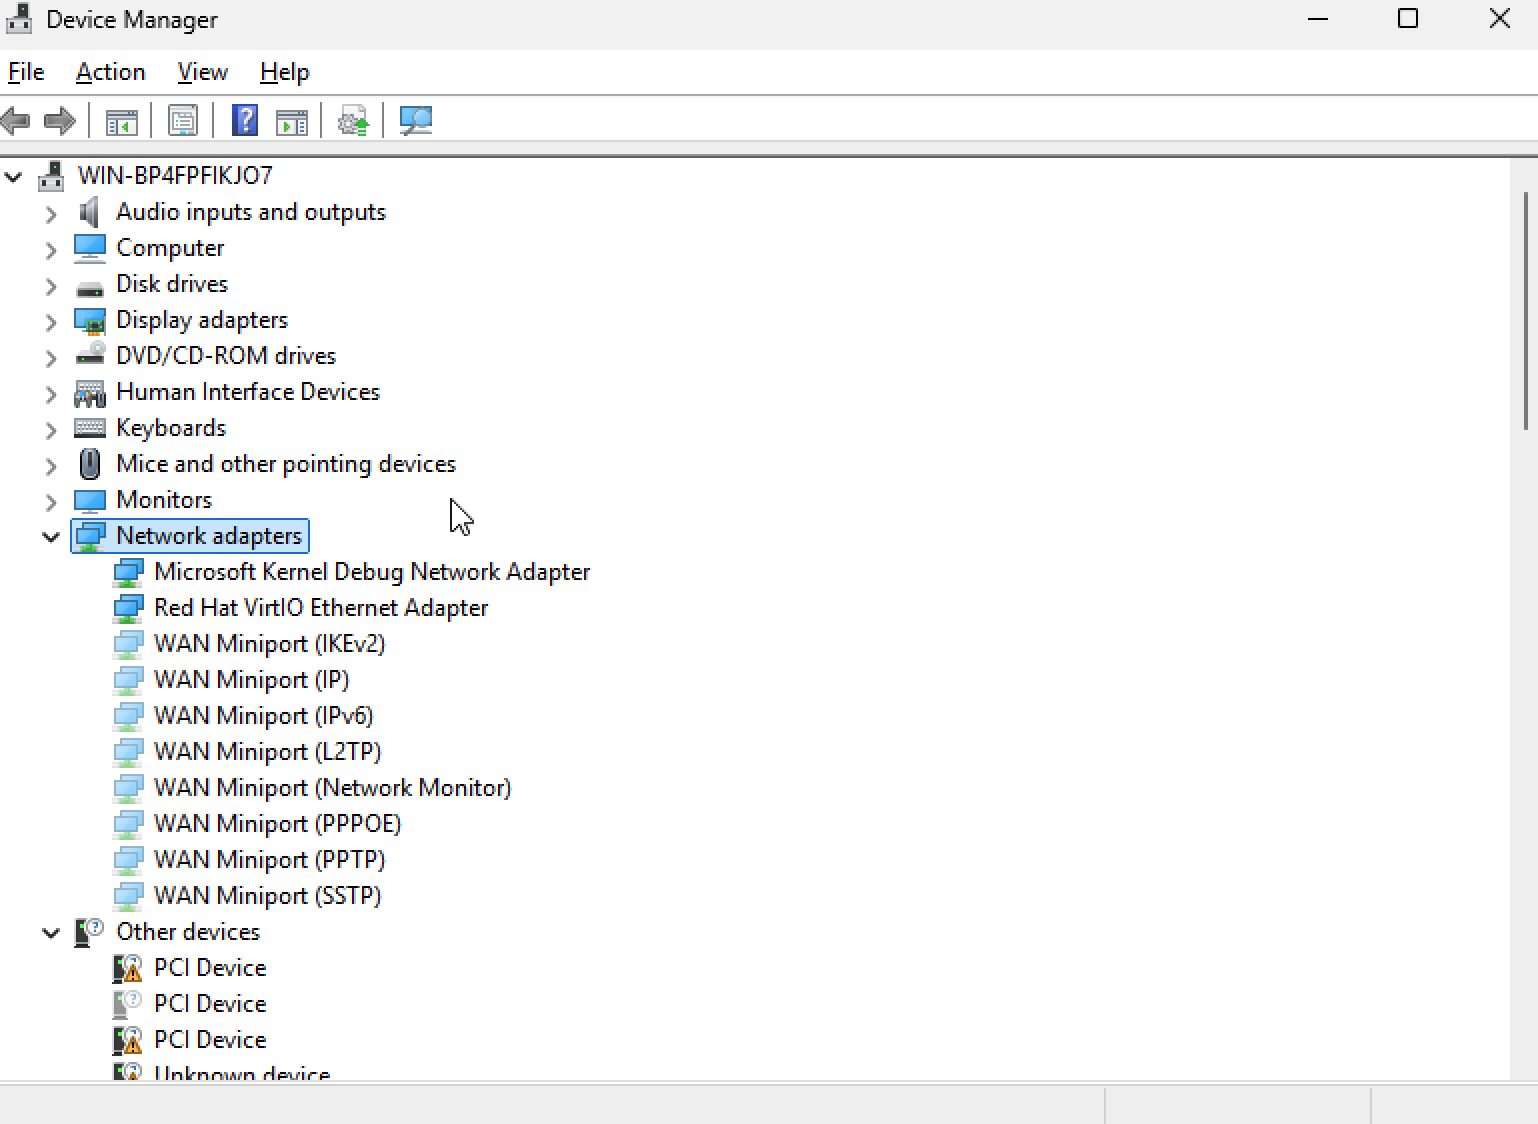
Task: Maximize the Device Manager window
Action: click(1408, 19)
